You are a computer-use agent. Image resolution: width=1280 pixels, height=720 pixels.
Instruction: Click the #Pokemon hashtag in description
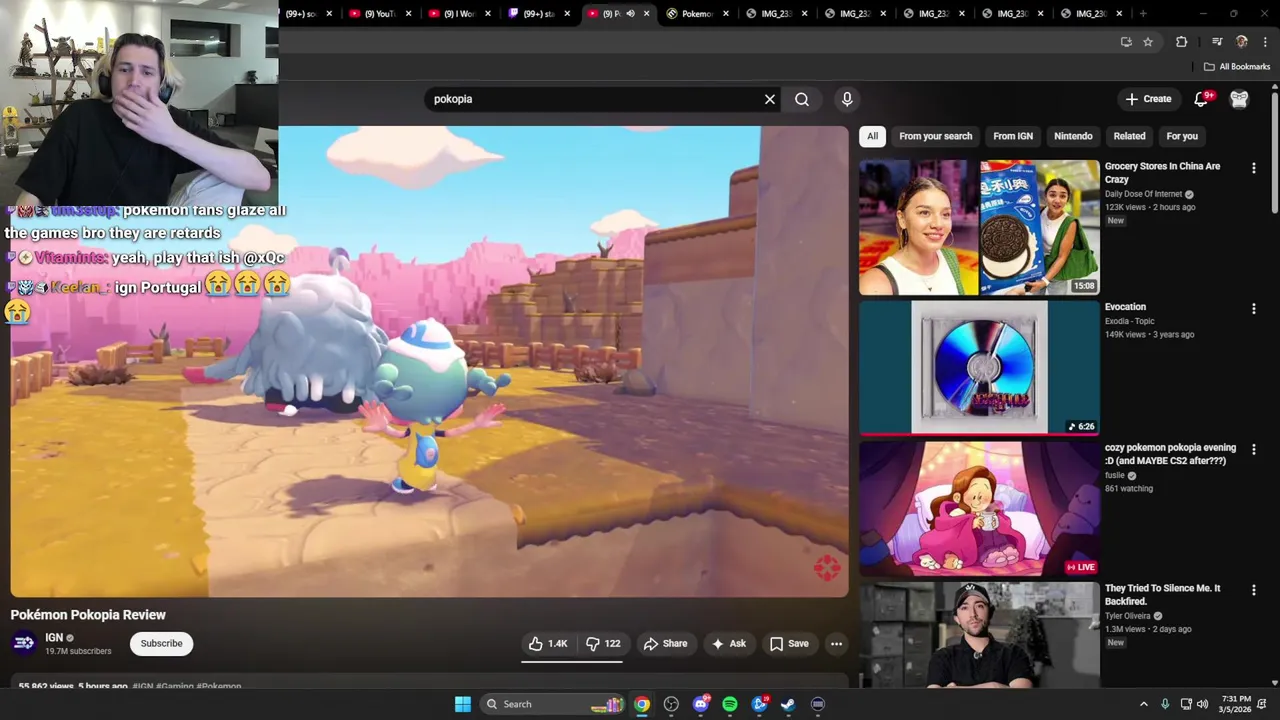(219, 686)
